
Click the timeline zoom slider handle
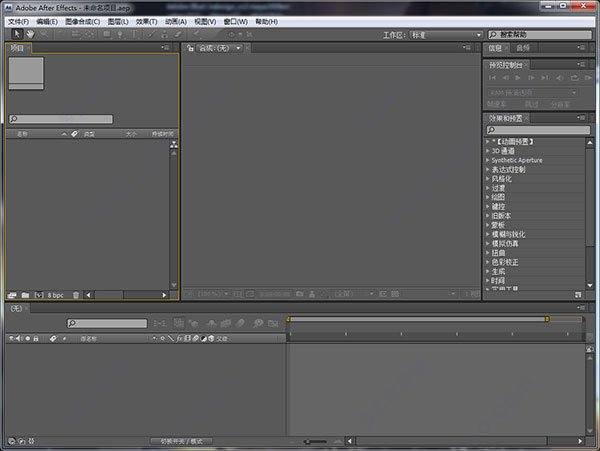point(307,442)
